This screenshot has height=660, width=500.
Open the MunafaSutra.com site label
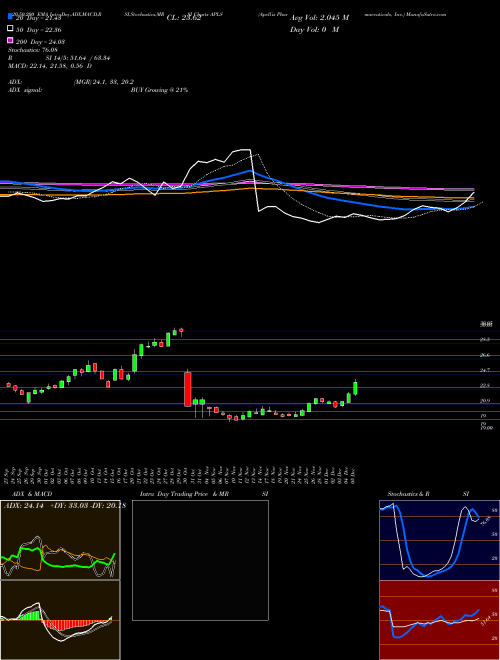[x=426, y=14]
